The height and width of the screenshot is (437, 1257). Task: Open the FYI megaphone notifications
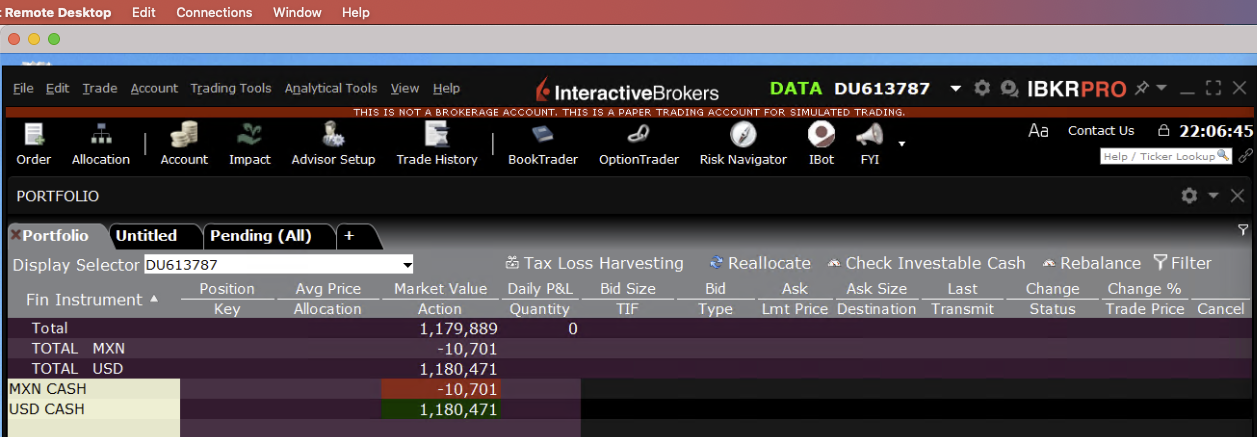coord(869,135)
